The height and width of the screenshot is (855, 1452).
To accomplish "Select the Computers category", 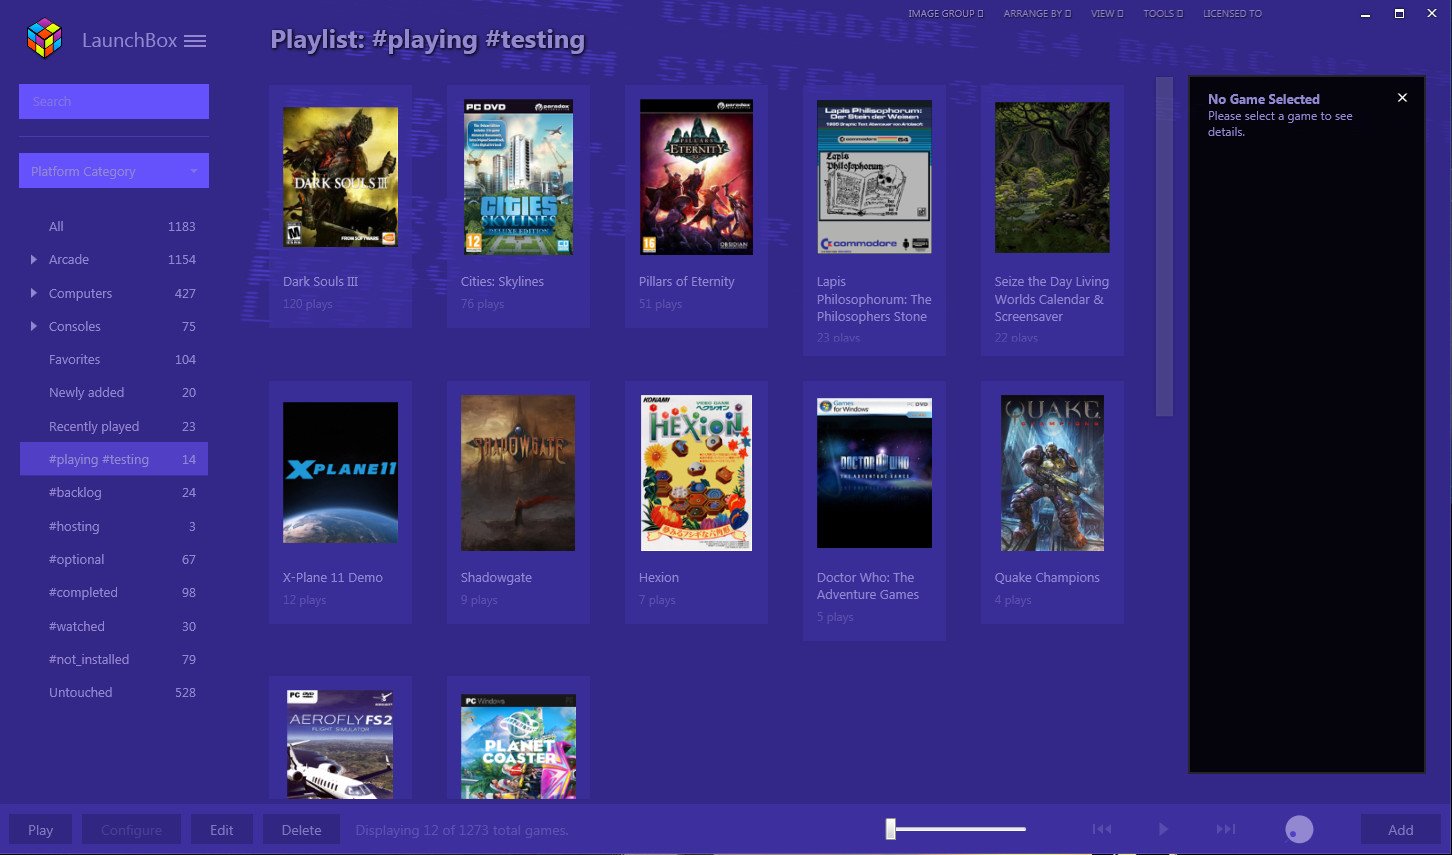I will tap(114, 293).
